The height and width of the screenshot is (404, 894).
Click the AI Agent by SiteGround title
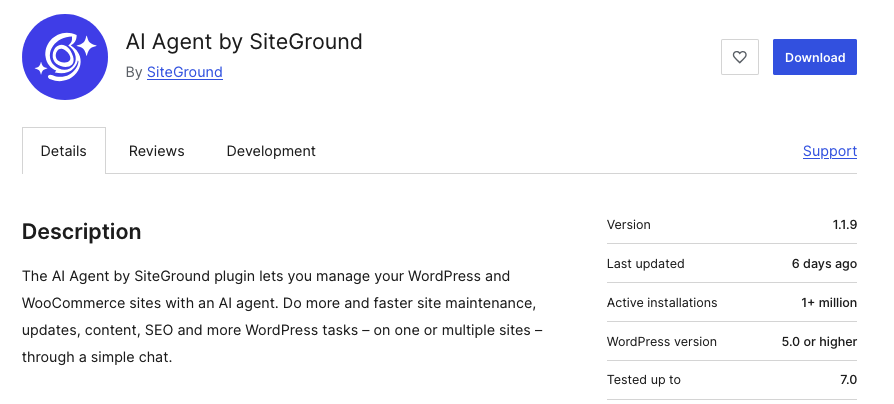[244, 42]
